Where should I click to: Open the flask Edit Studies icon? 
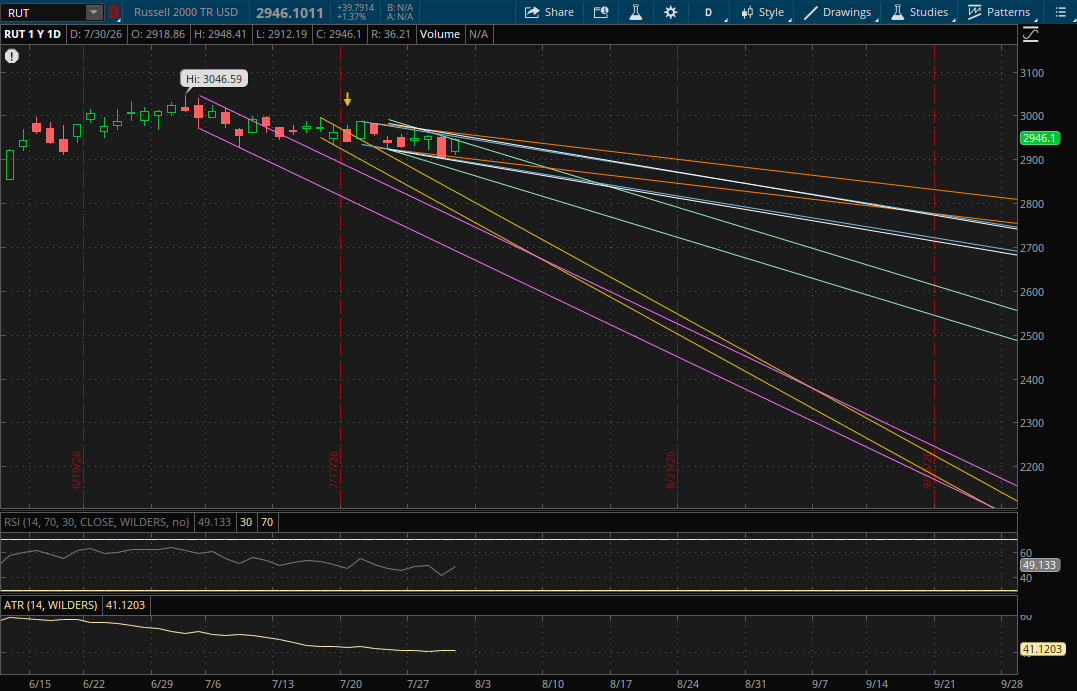pyautogui.click(x=636, y=12)
